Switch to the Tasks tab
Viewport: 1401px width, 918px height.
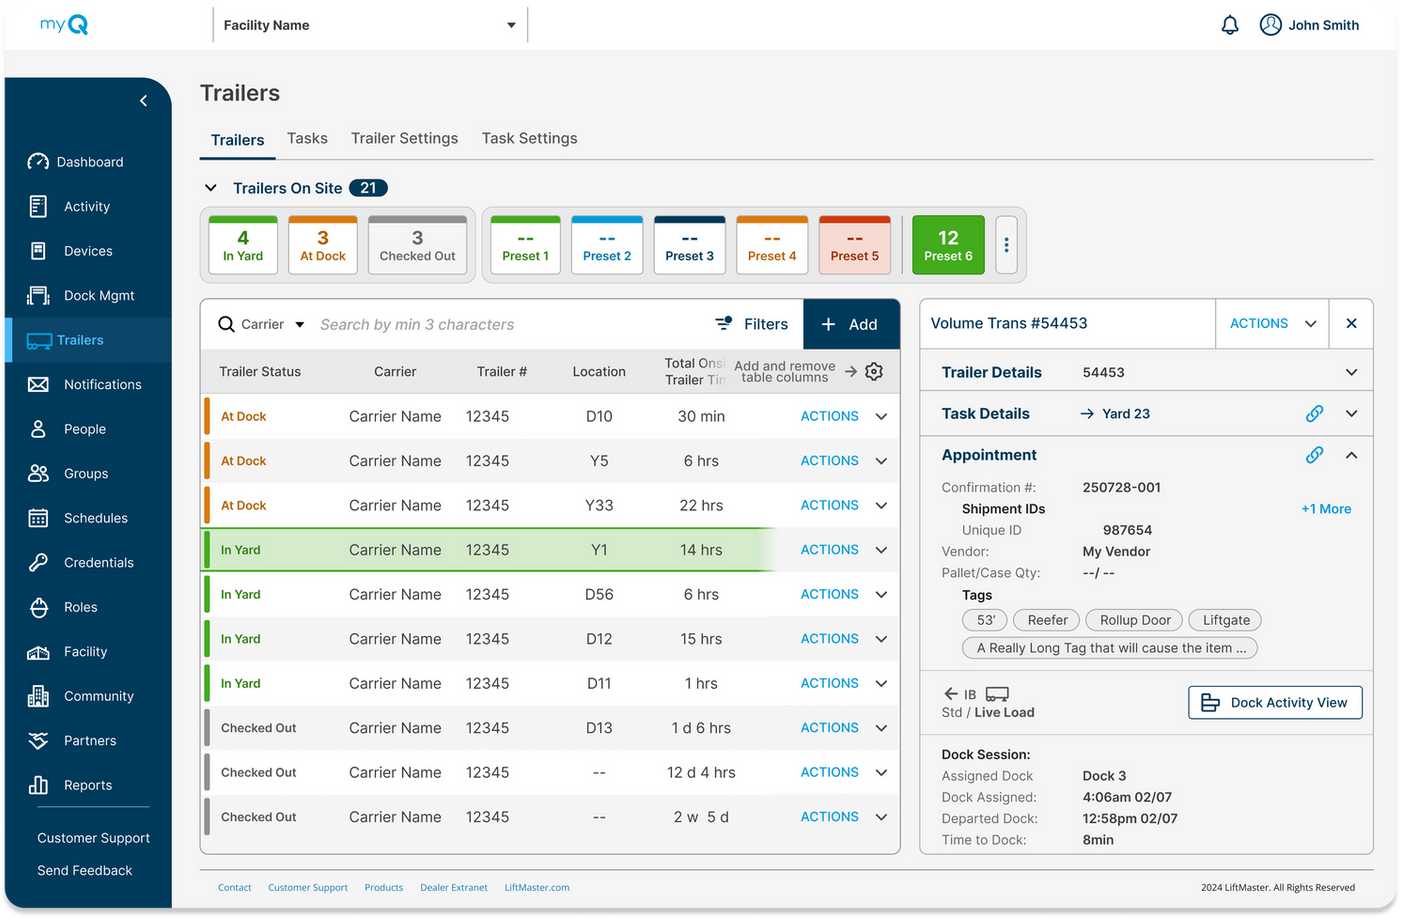pyautogui.click(x=307, y=138)
